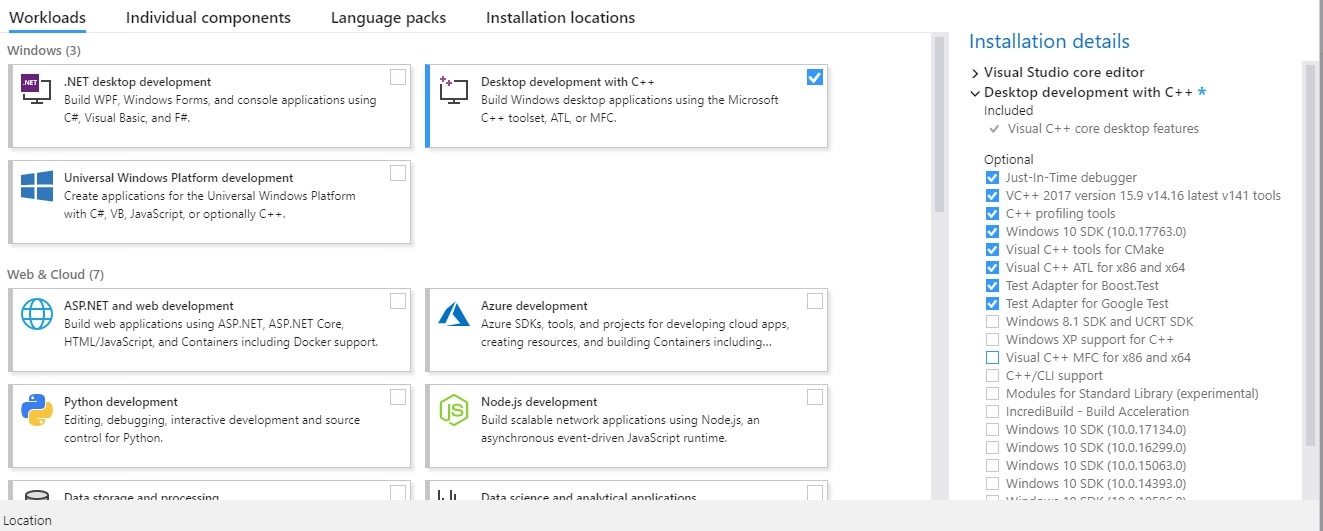Click the Python development logo icon
1323x531 pixels.
[x=37, y=410]
